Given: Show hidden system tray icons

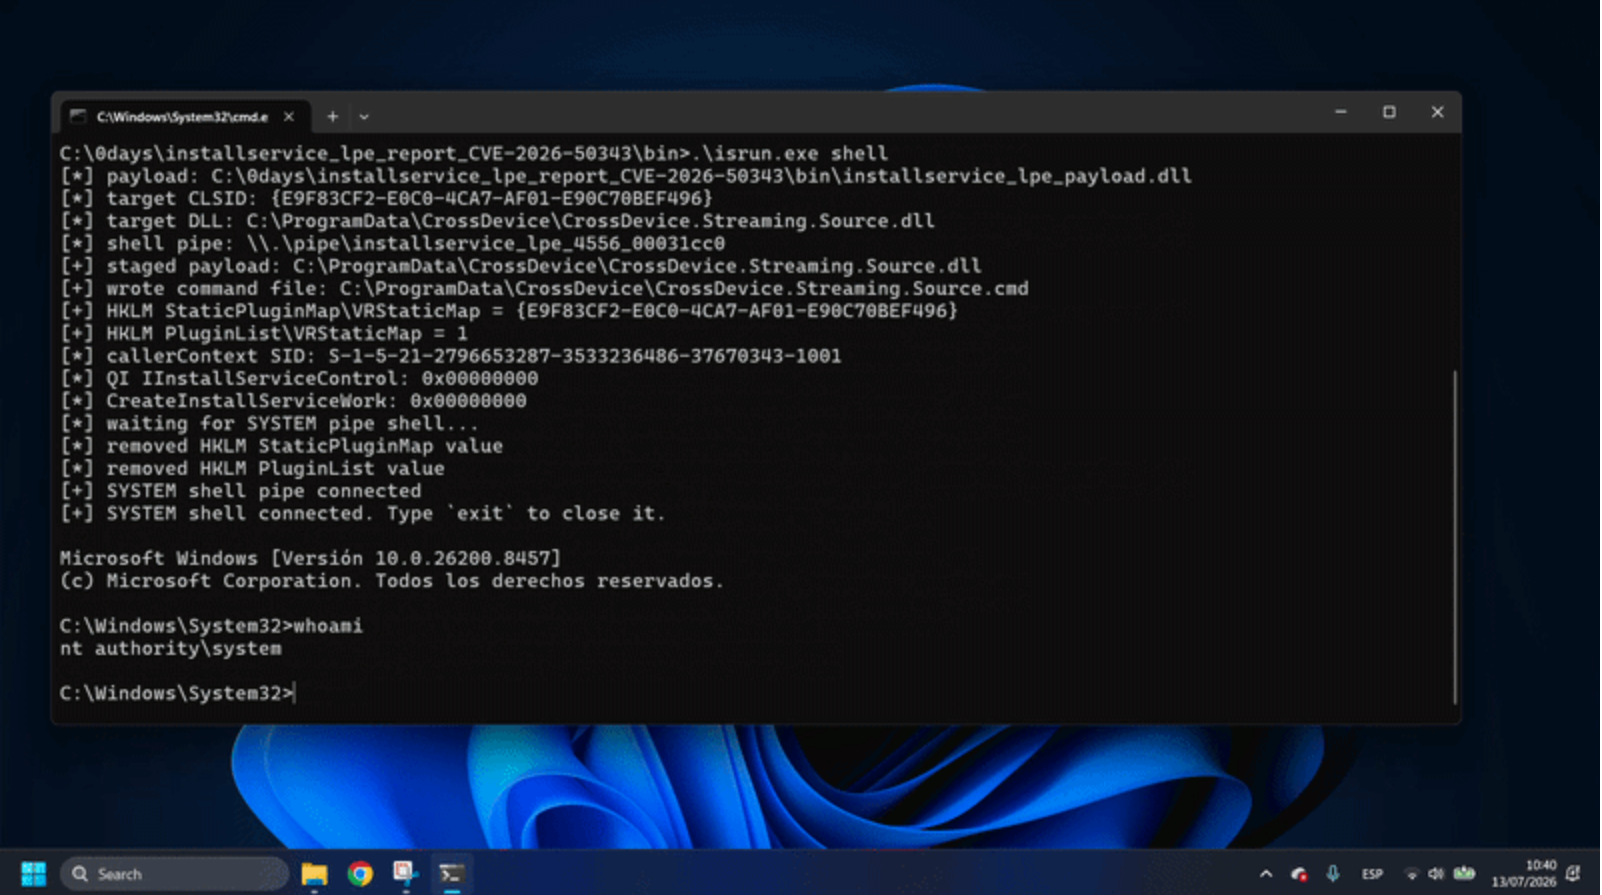Looking at the screenshot, I should 1266,874.
